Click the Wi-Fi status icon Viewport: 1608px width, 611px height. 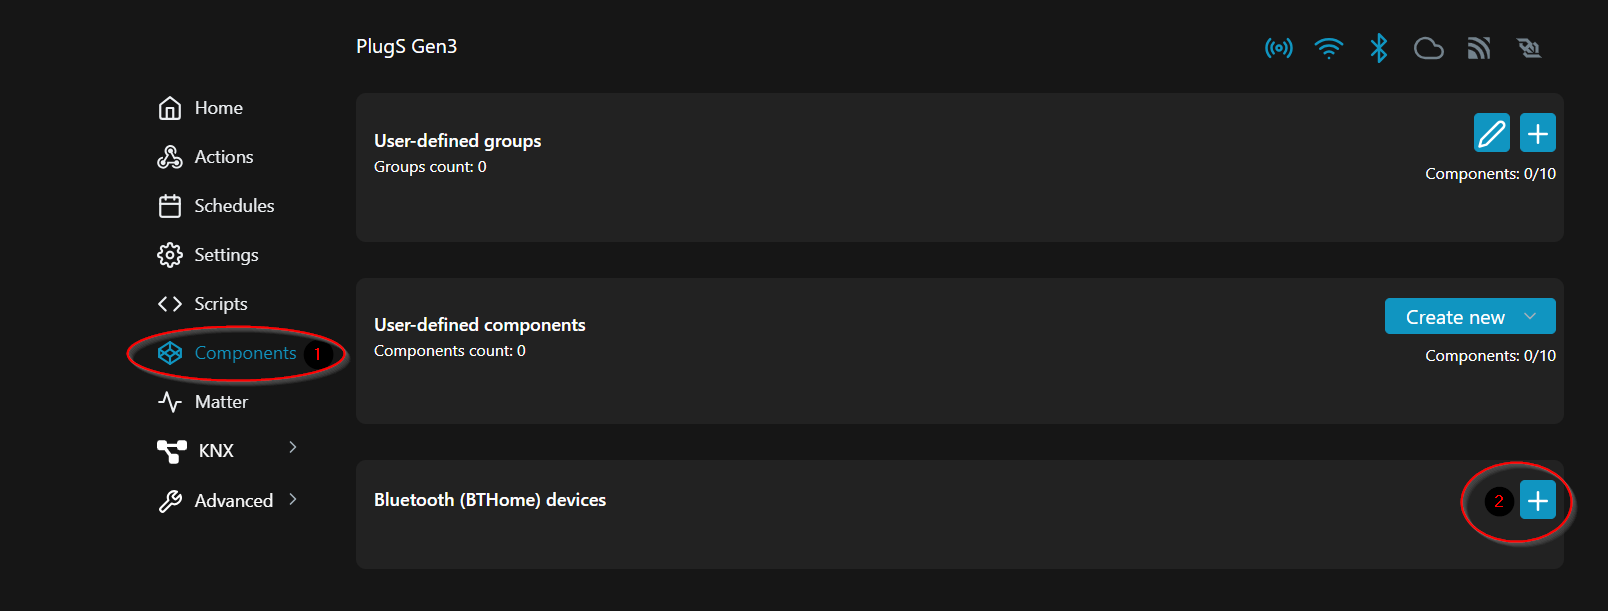[1328, 48]
